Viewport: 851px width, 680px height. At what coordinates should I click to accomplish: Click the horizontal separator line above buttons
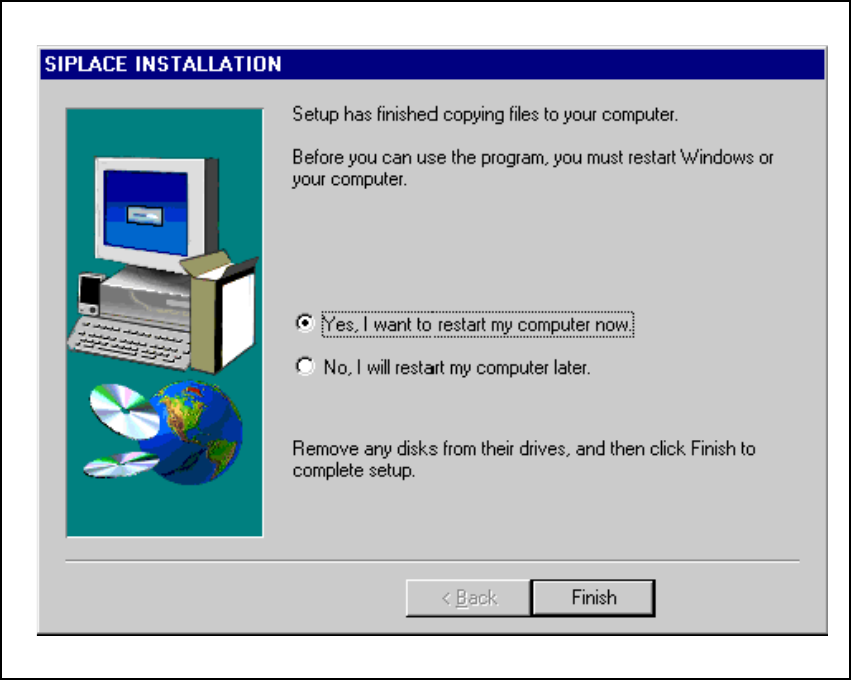coord(432,561)
